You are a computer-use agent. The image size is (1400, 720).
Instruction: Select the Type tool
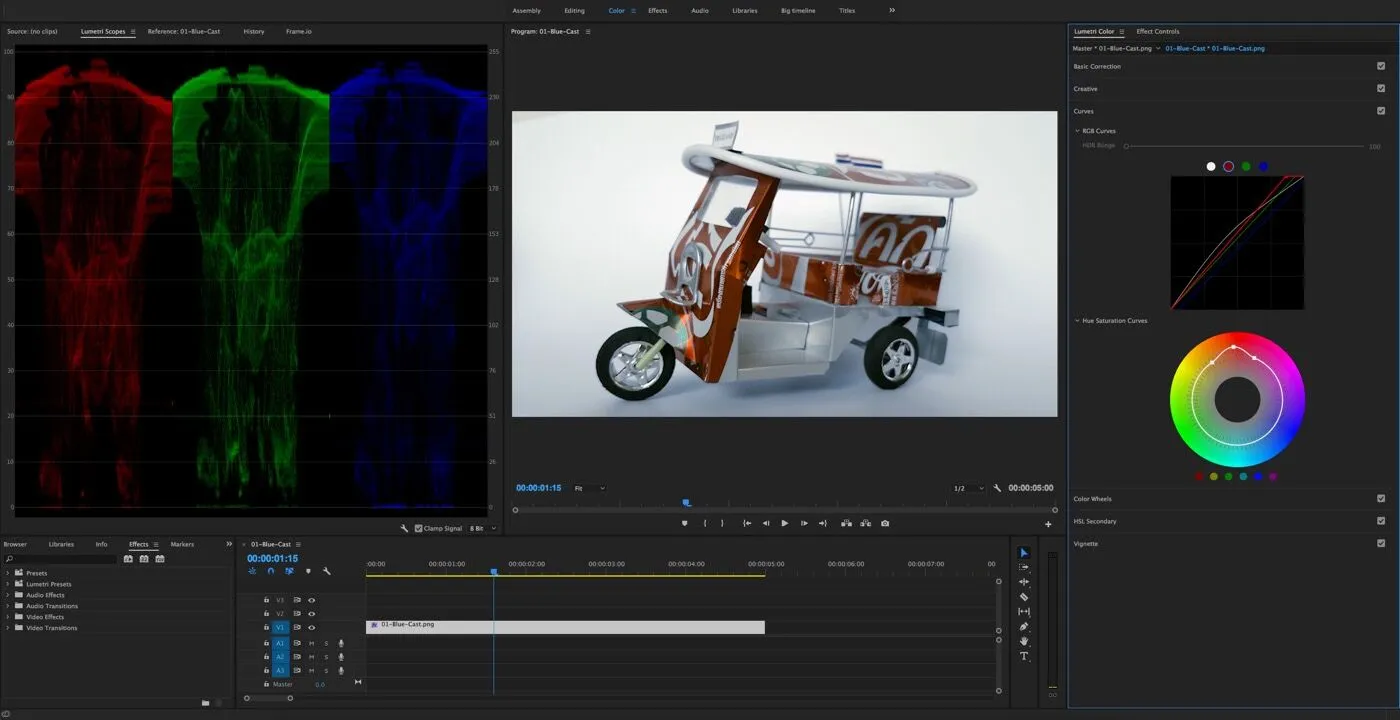pos(1024,656)
